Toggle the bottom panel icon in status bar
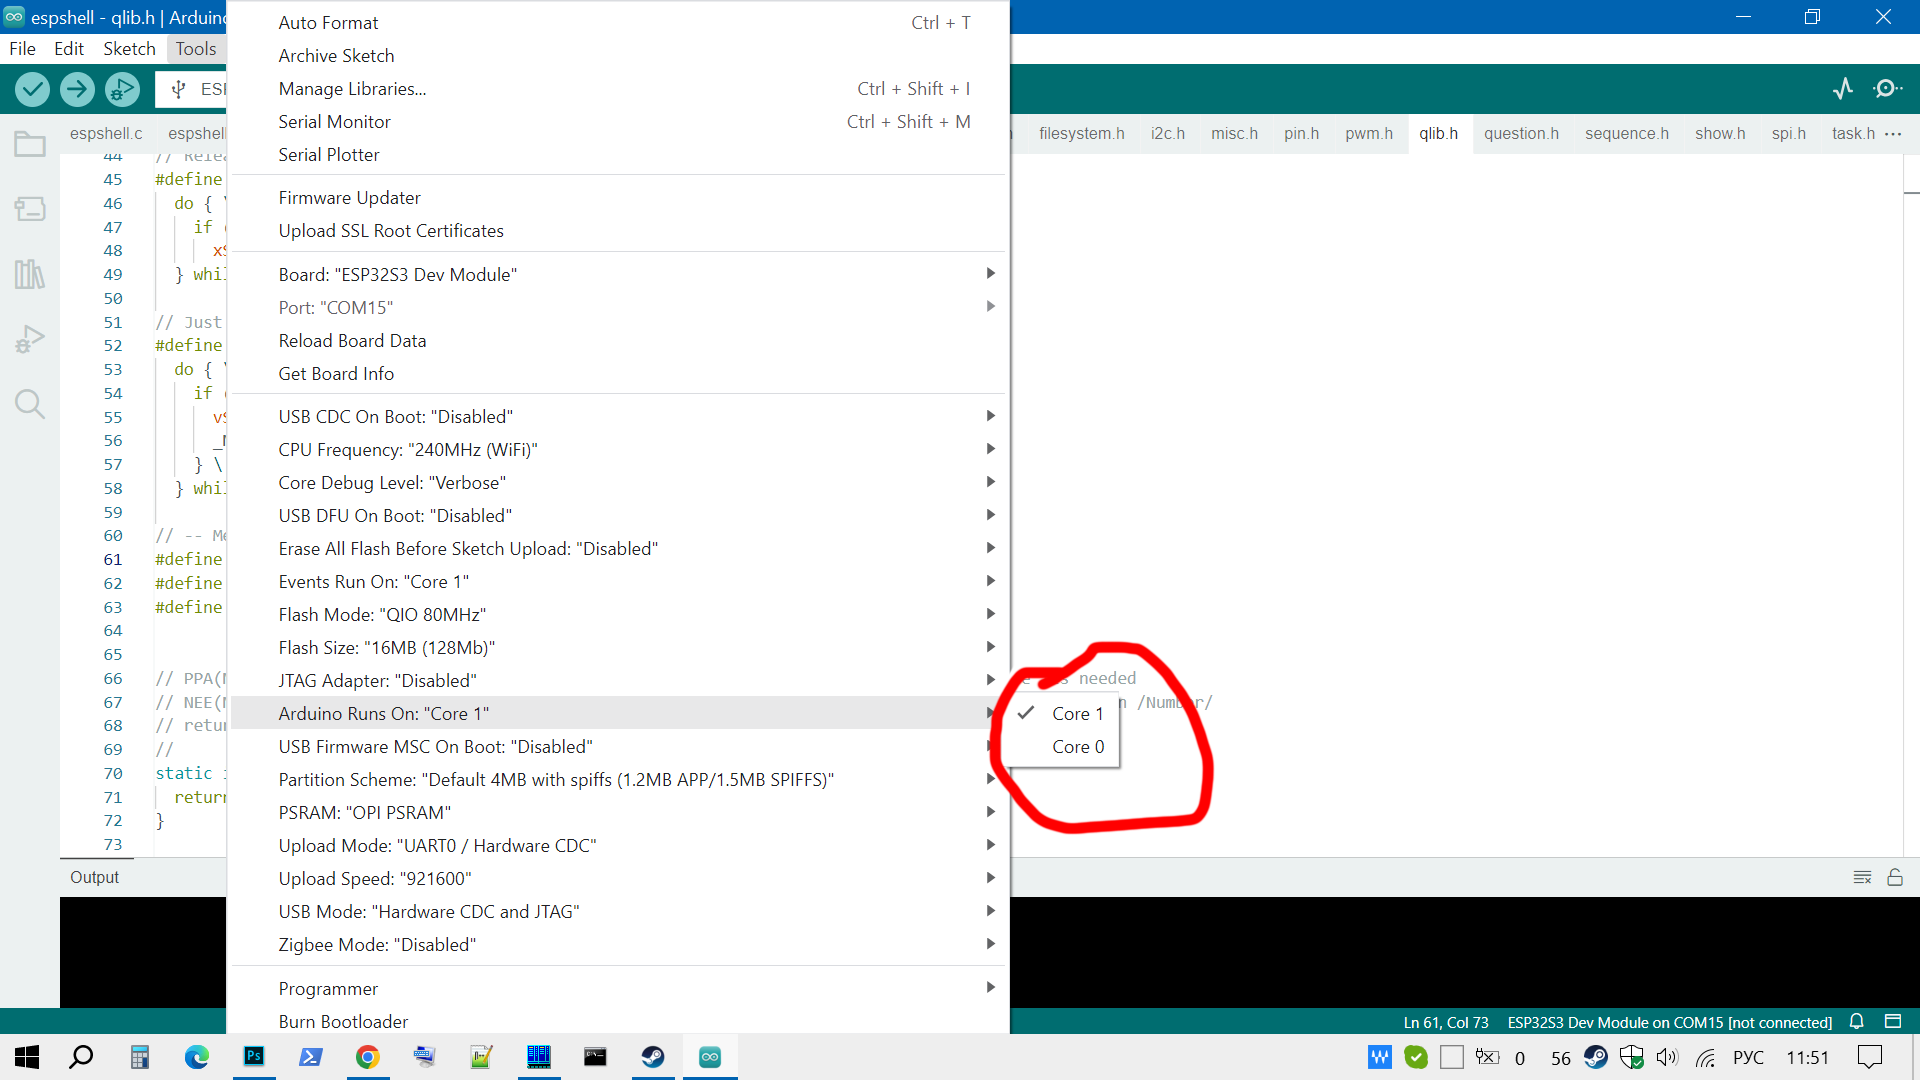The image size is (1920, 1080). [x=1893, y=1022]
